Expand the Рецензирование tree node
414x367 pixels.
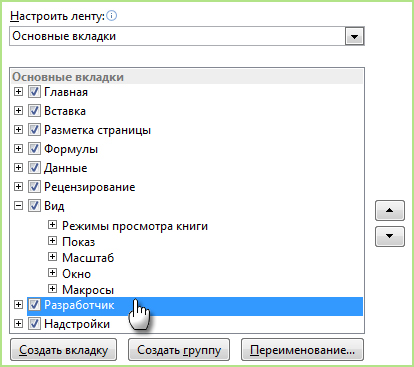pyautogui.click(x=18, y=187)
